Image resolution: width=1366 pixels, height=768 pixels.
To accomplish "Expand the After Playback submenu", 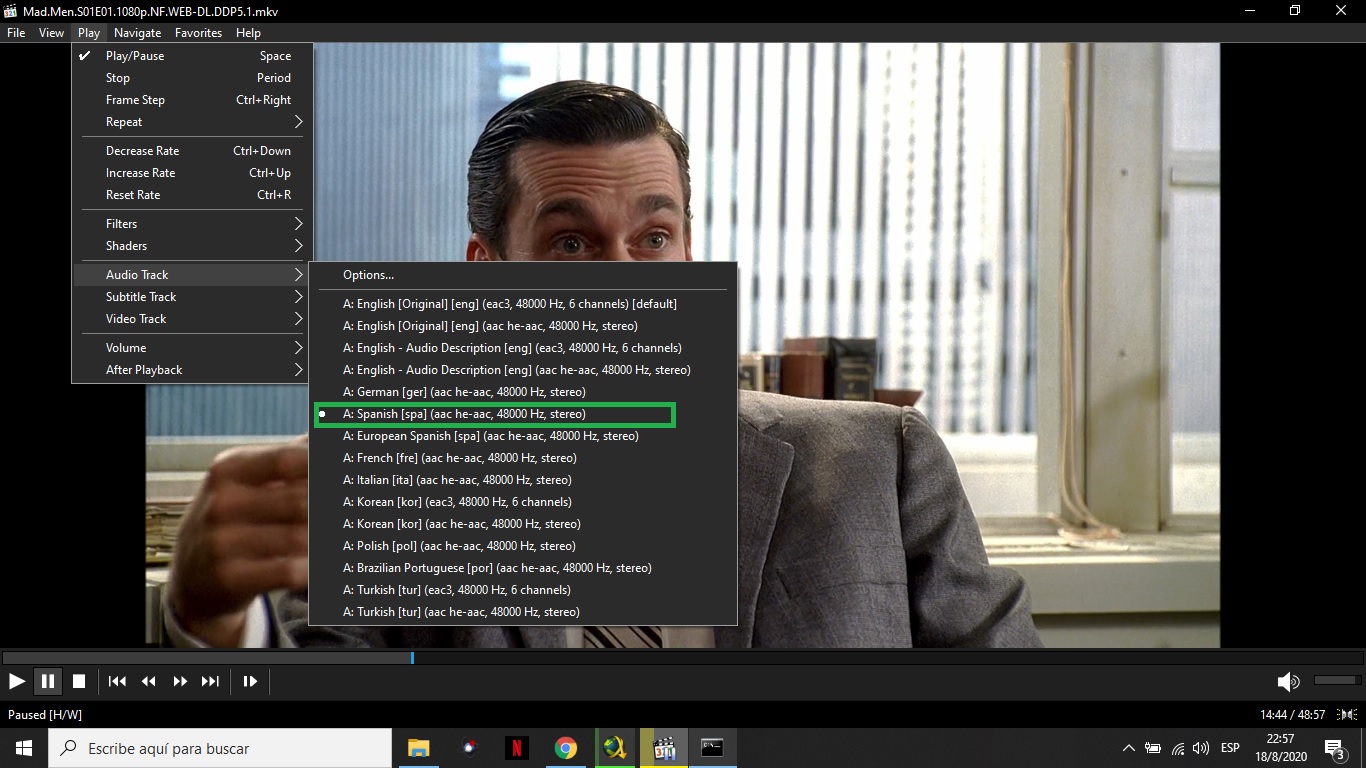I will point(192,370).
